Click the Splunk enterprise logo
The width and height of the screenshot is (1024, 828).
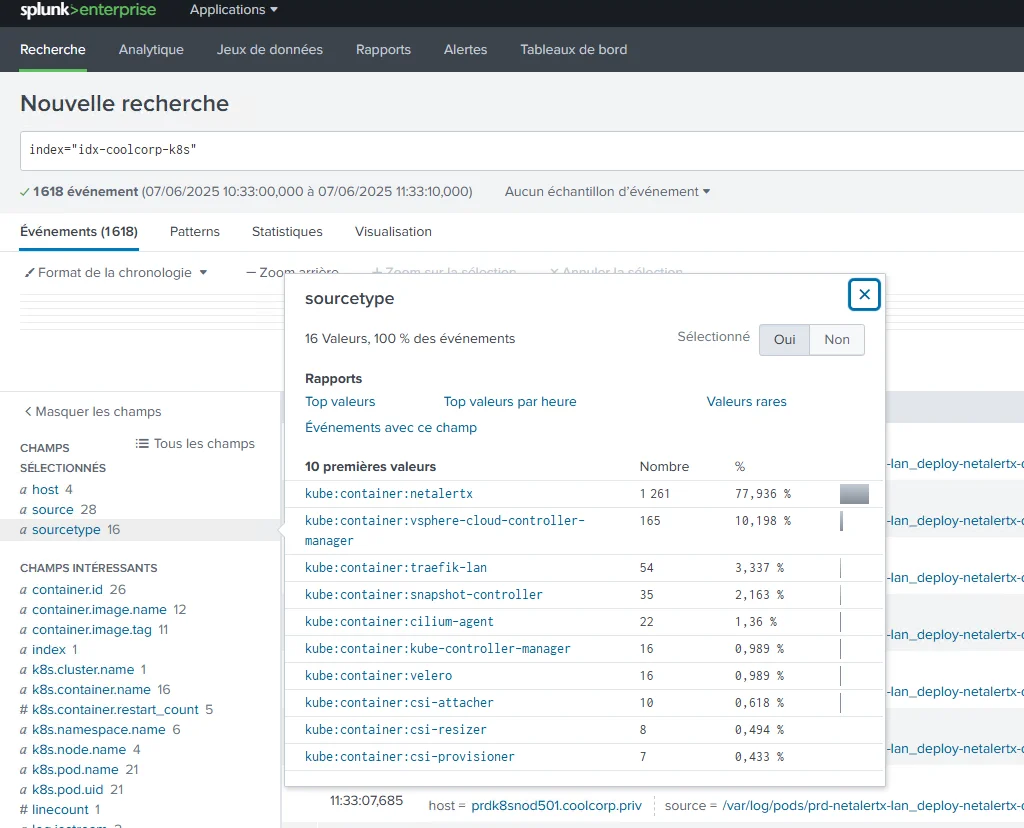pyautogui.click(x=88, y=10)
